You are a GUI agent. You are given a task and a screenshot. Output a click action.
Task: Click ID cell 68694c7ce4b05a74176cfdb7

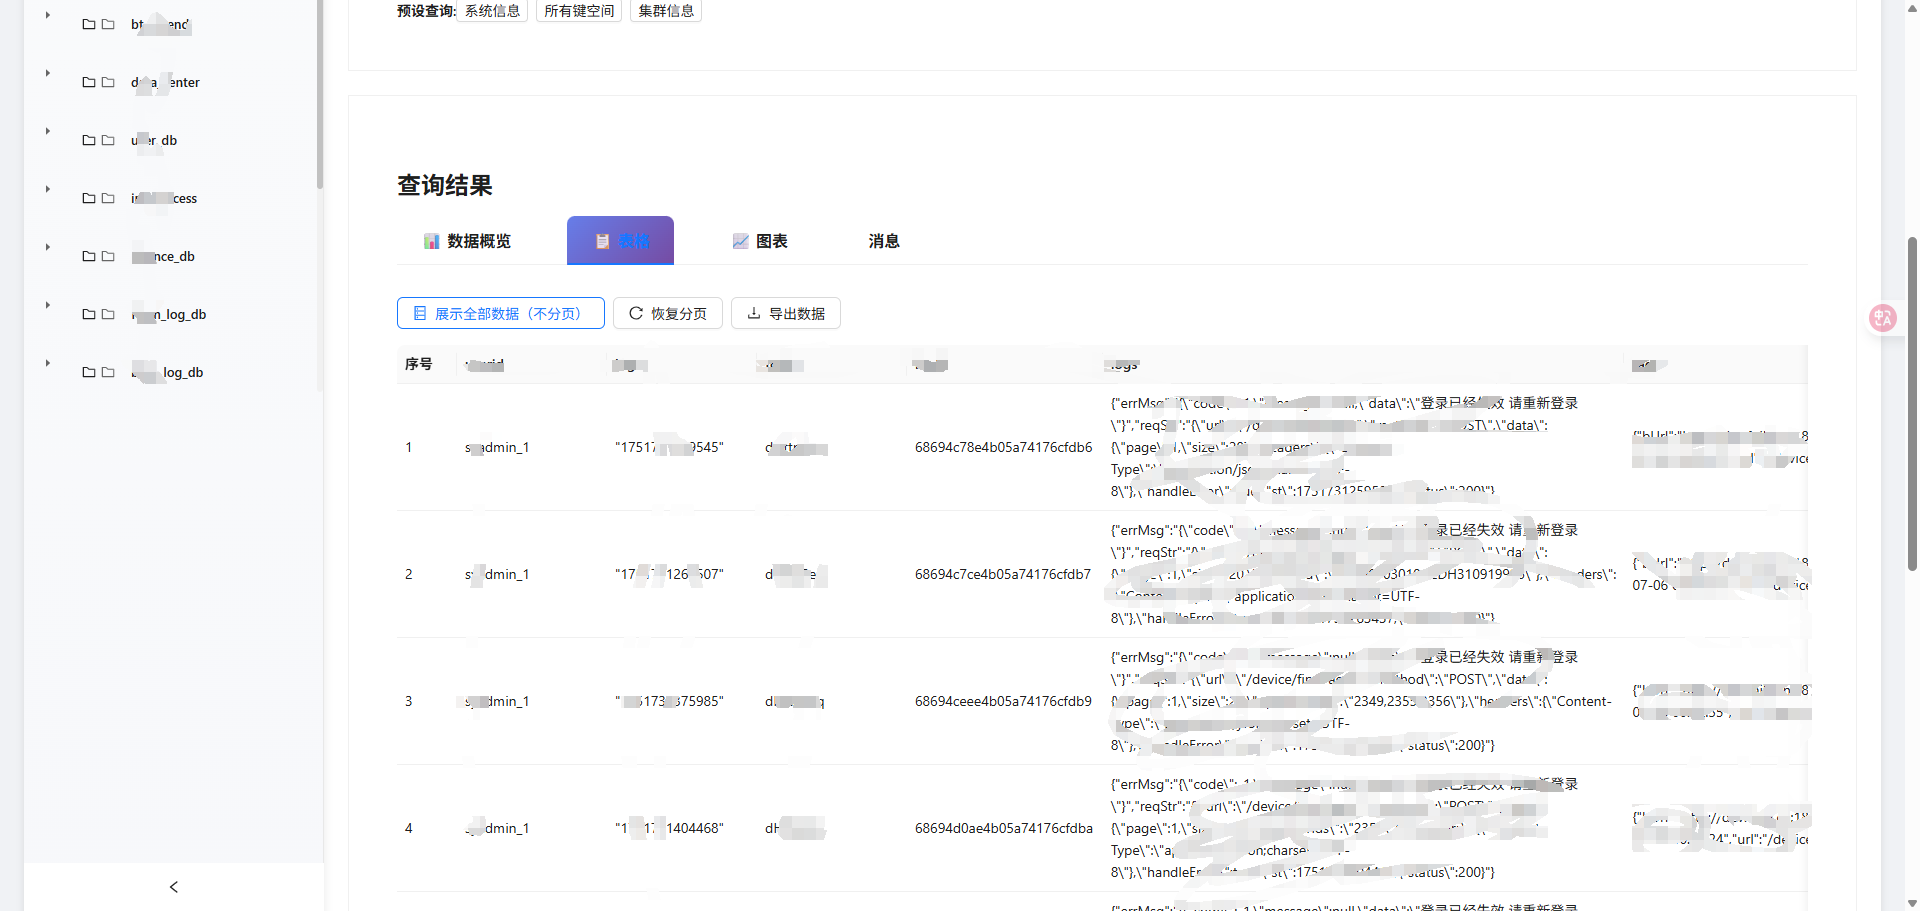(x=1003, y=574)
